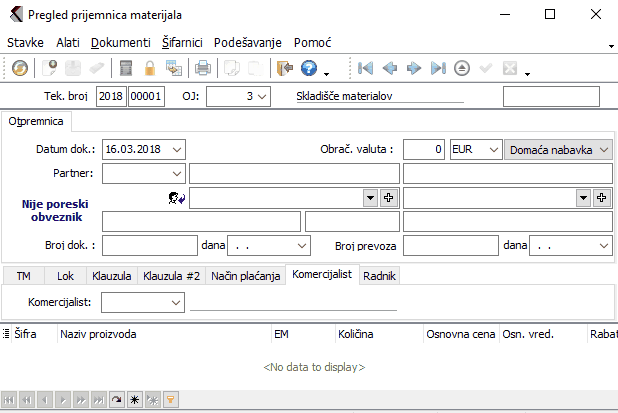Viewport: 618px width, 413px height.
Task: Click the partner lookup icon beside Nije poreski obveznik
Action: click(177, 198)
